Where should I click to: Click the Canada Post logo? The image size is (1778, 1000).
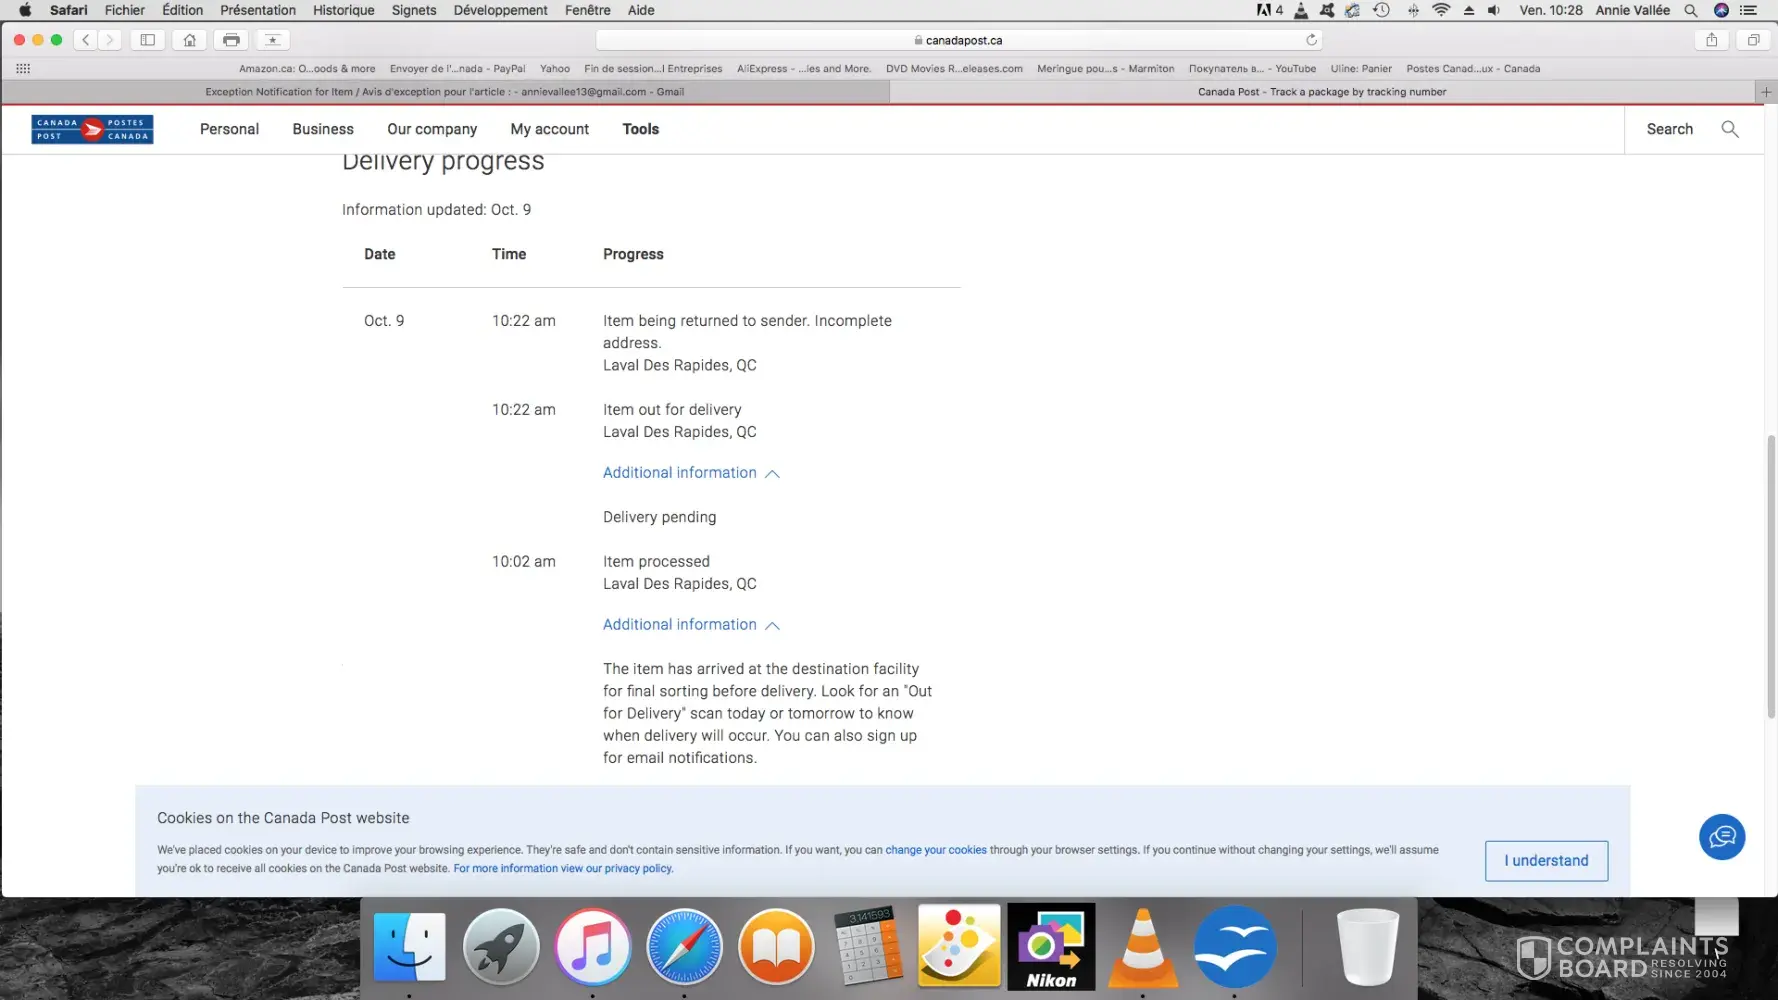pos(92,129)
